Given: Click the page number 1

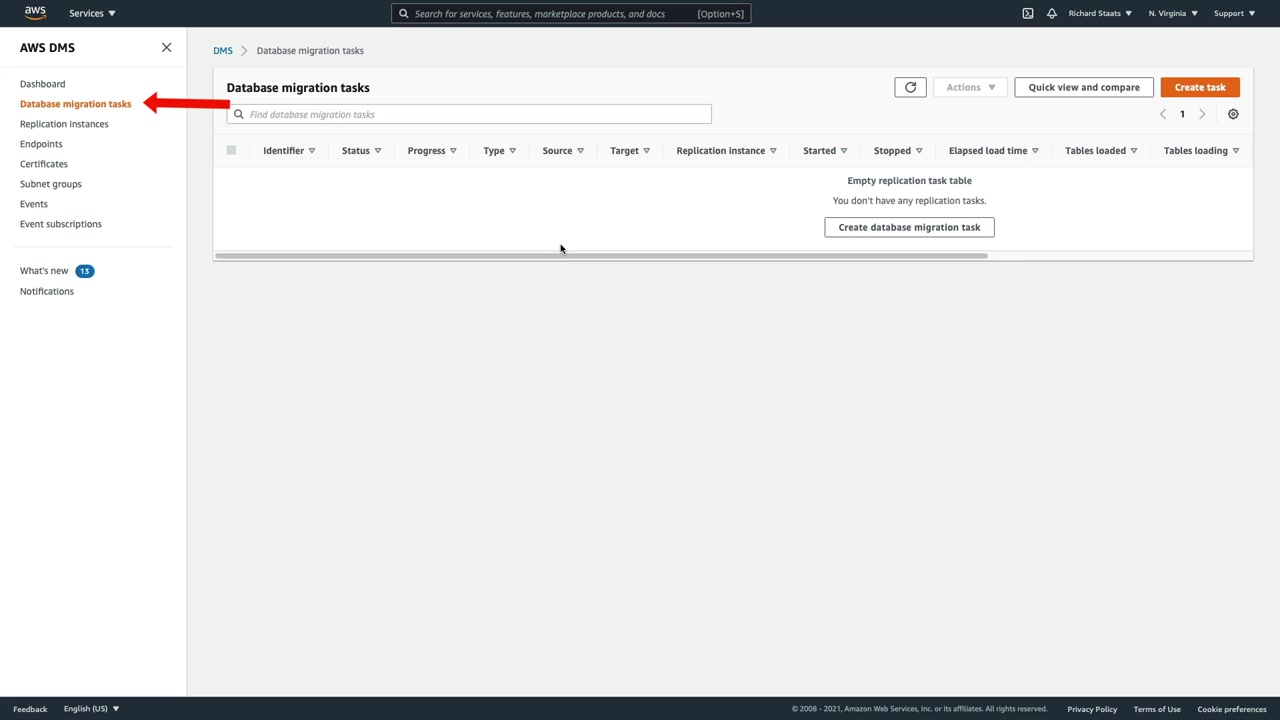Looking at the screenshot, I should (1182, 114).
